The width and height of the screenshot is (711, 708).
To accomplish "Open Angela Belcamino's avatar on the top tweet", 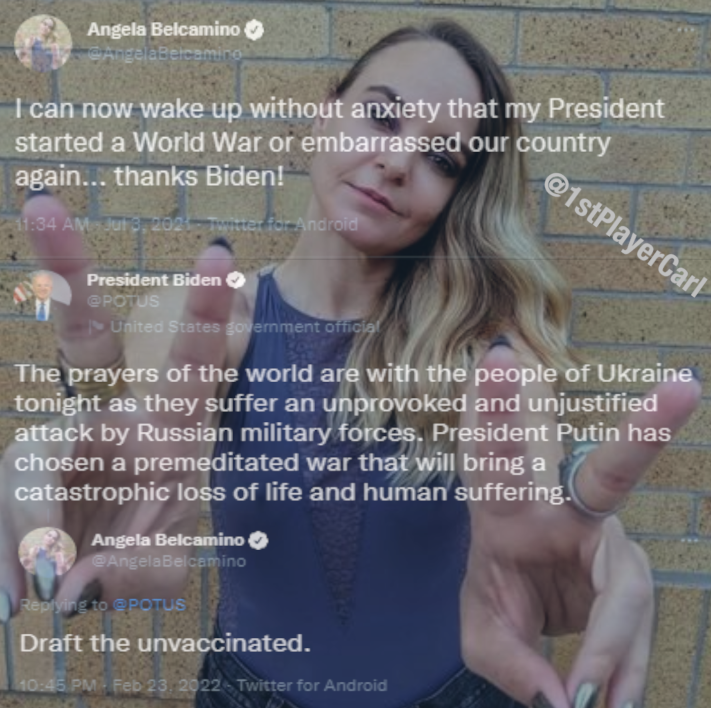I will tap(43, 44).
